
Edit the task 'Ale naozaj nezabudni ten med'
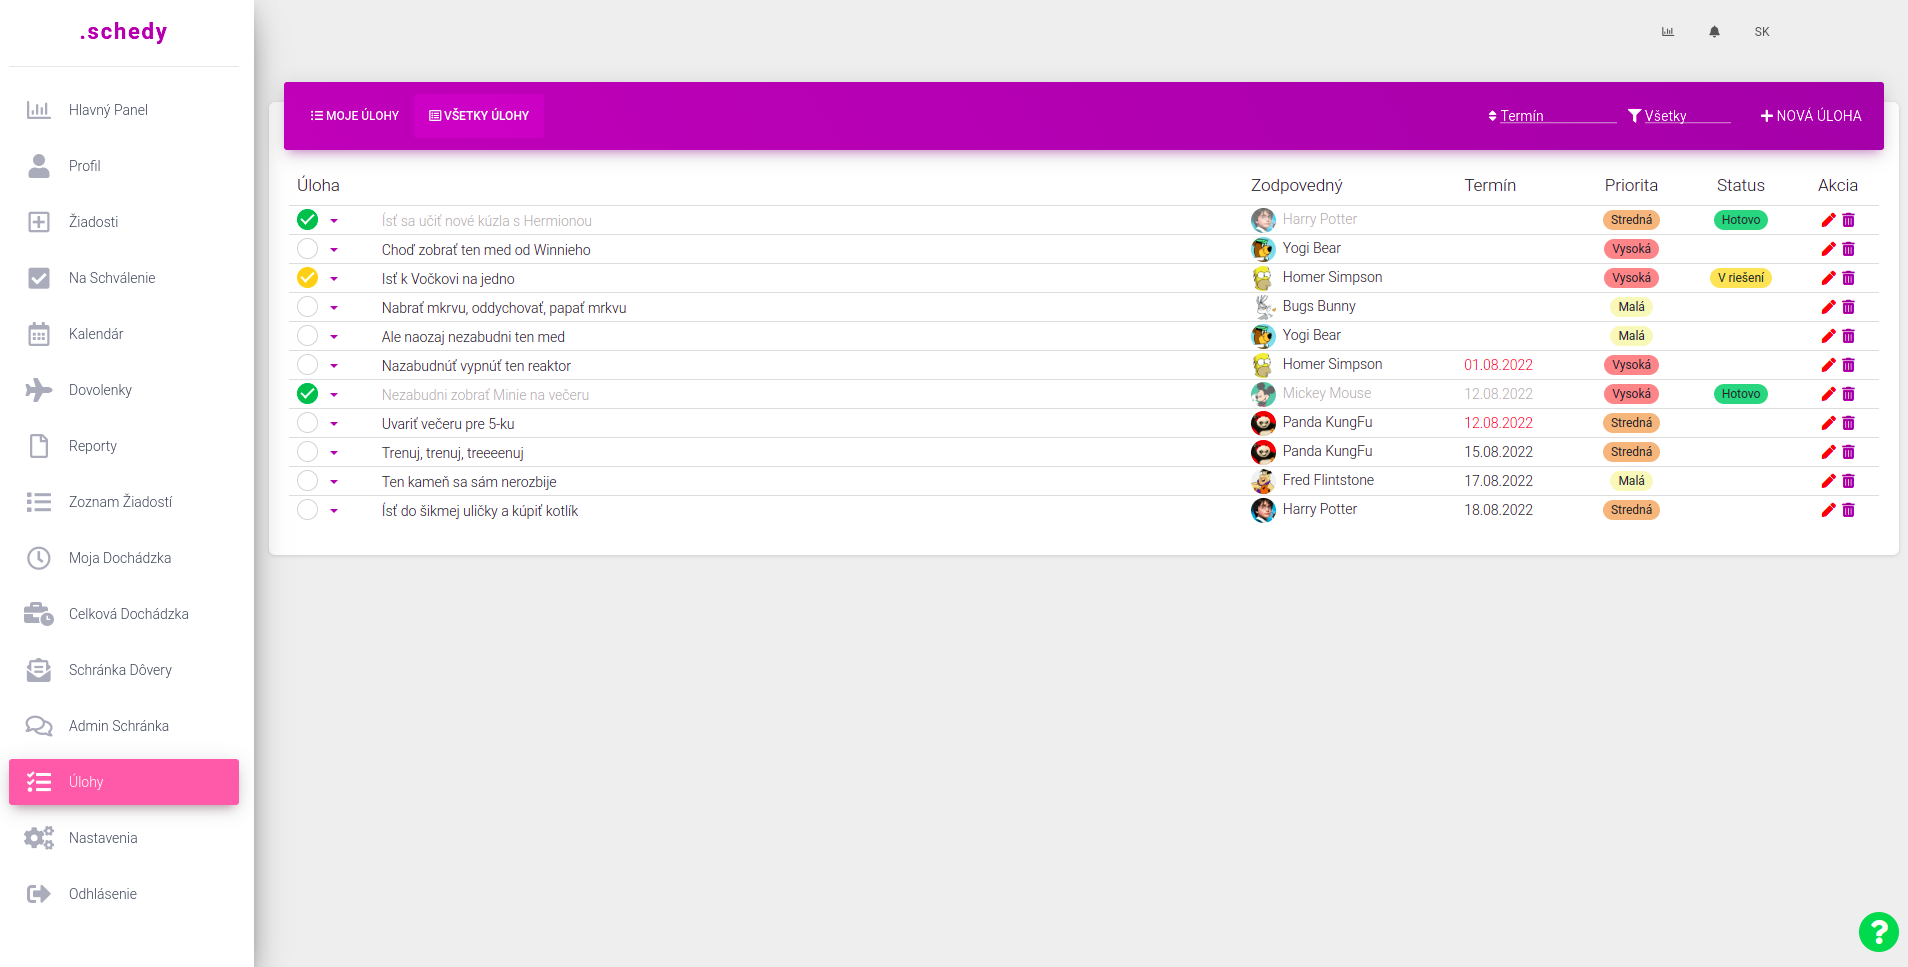click(x=1828, y=336)
